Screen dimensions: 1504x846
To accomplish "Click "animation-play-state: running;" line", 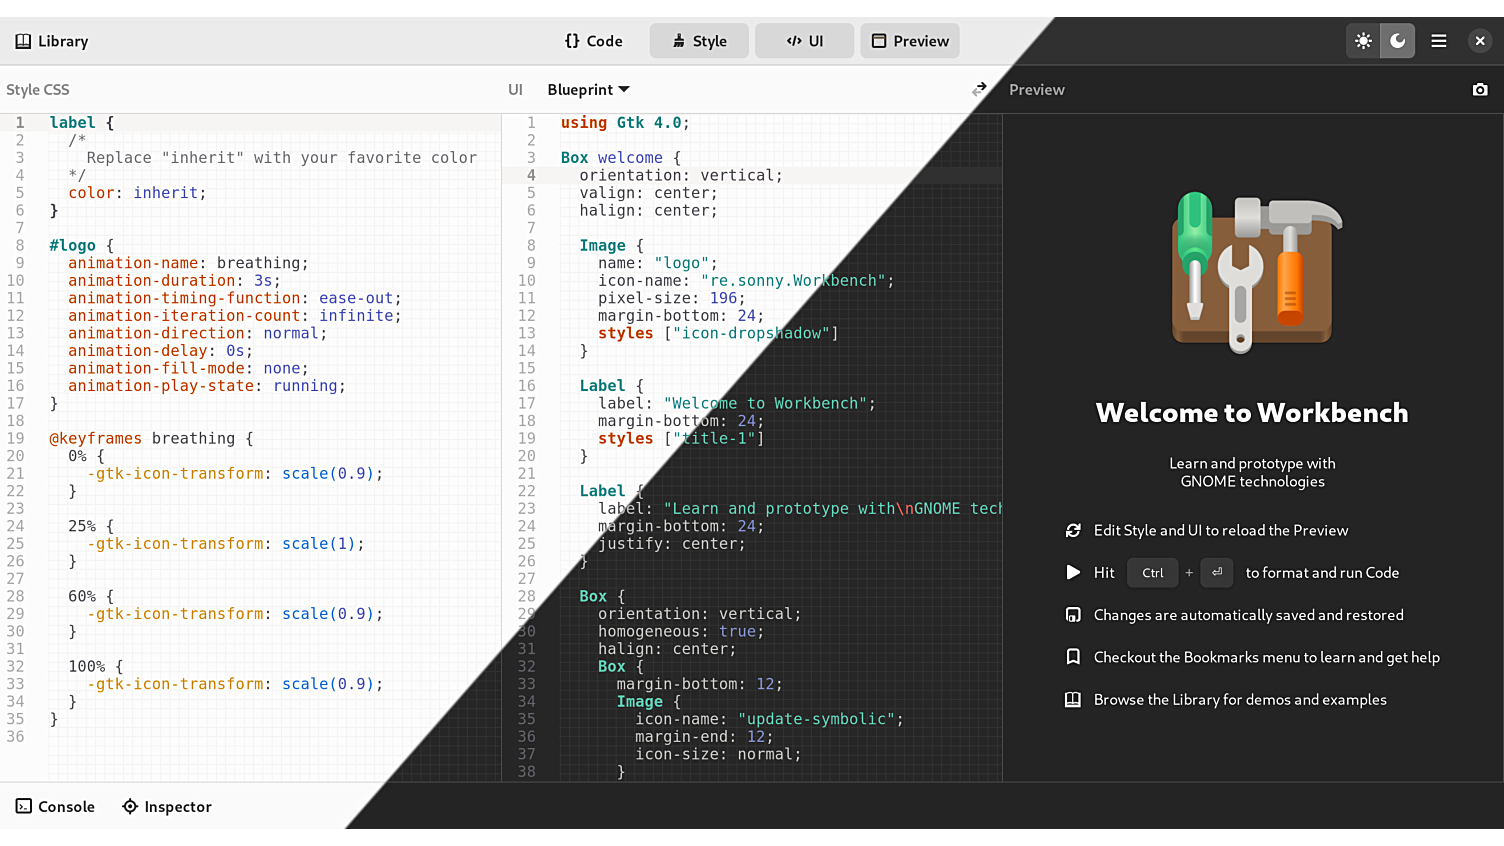I will [207, 386].
